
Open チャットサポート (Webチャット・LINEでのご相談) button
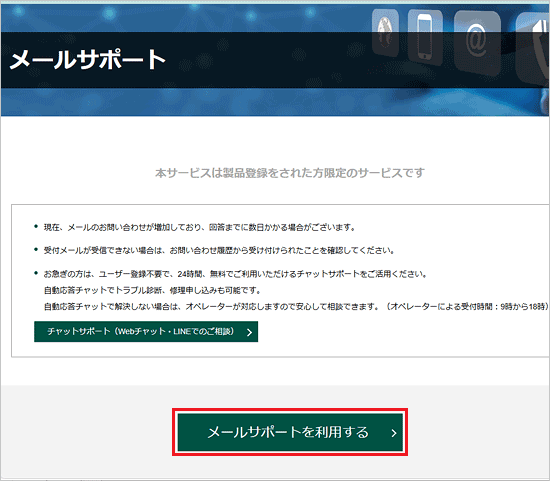coord(146,332)
